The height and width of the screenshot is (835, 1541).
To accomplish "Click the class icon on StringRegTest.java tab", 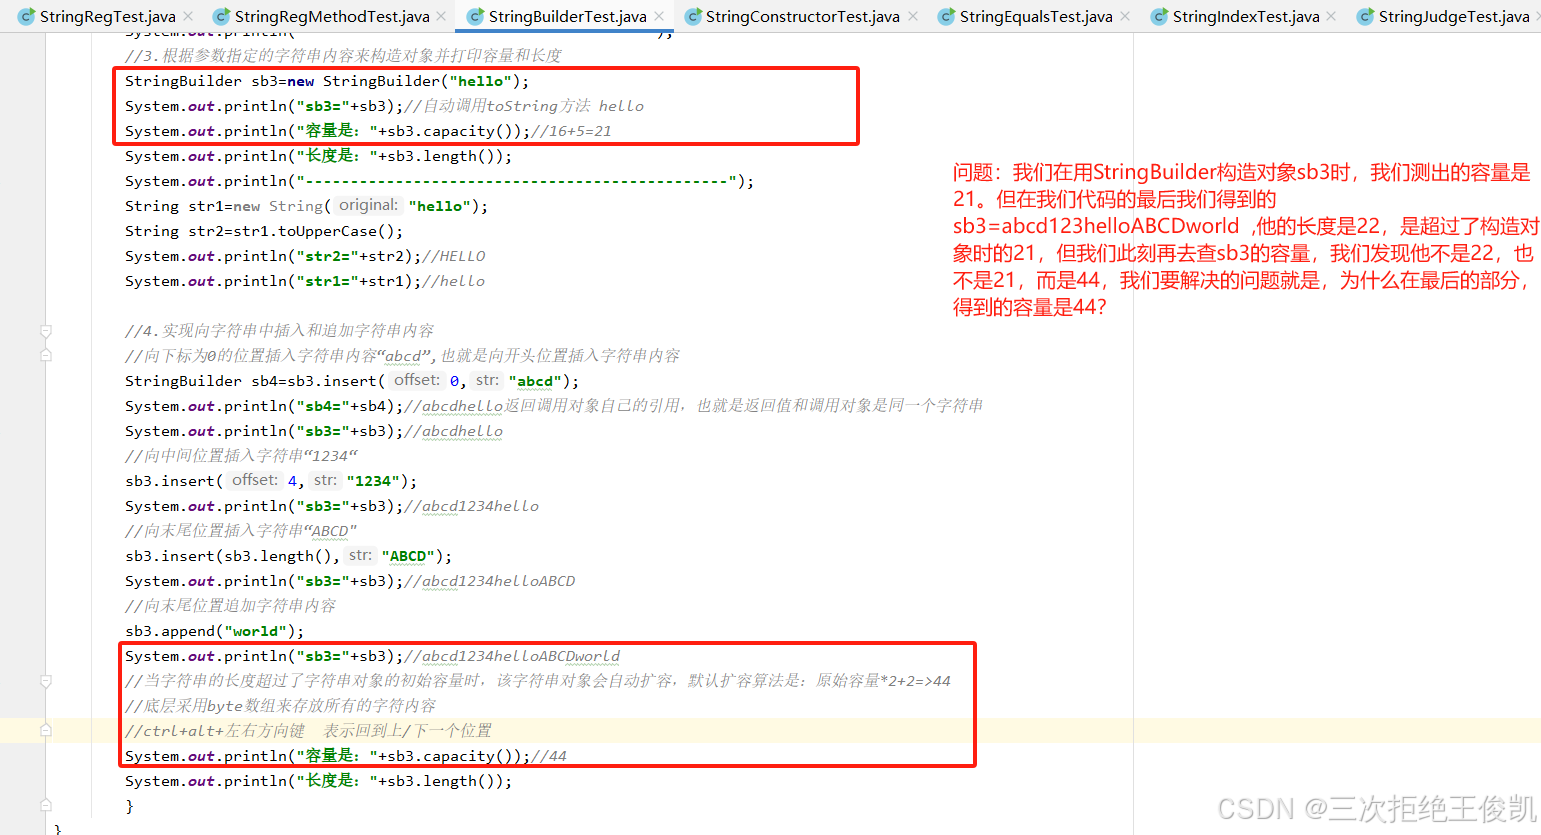I will (x=25, y=16).
